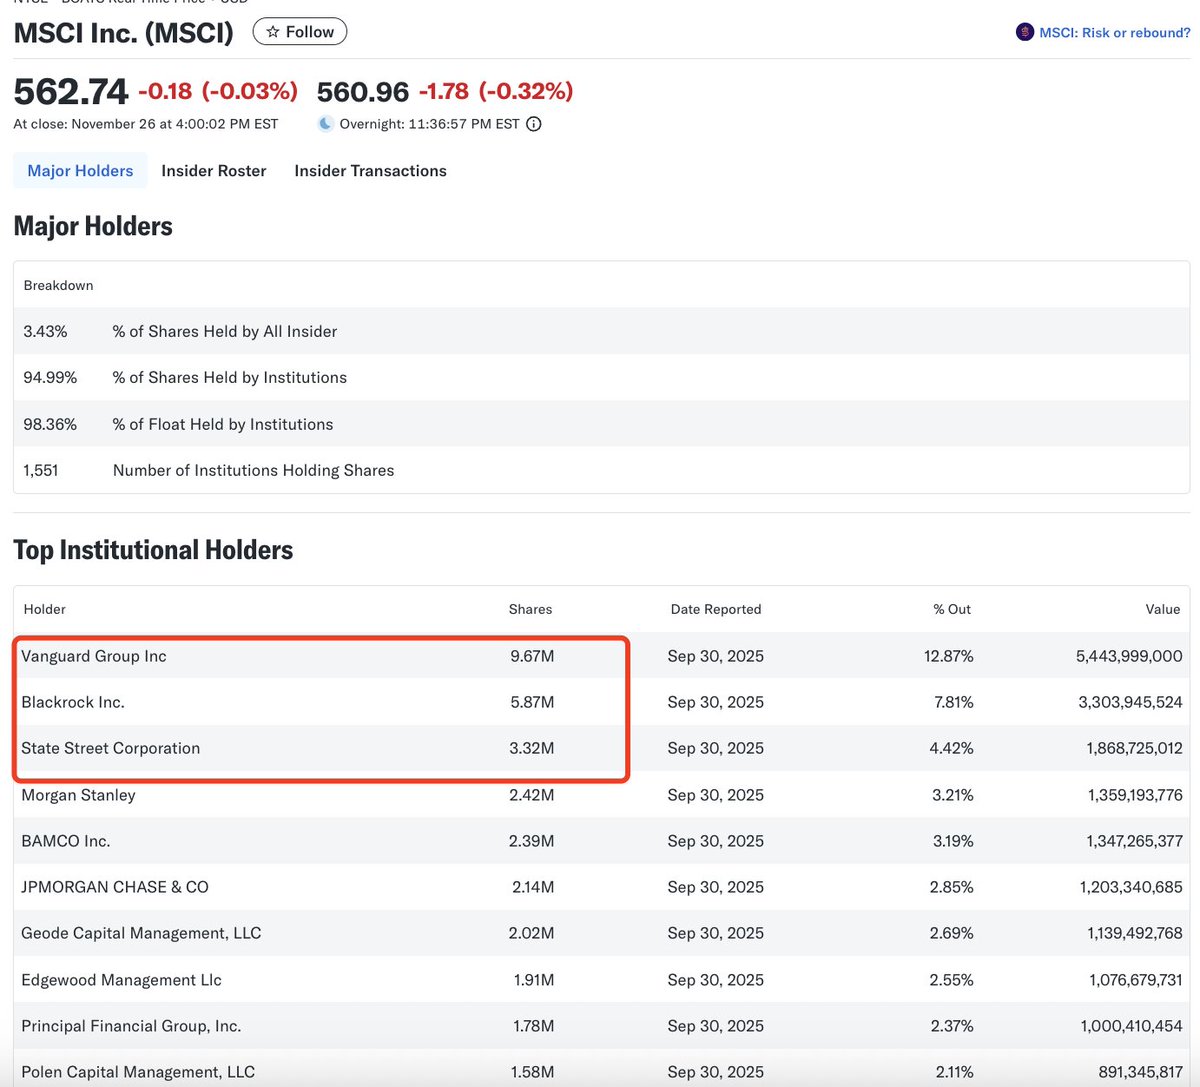Select the Major Holders tab
The height and width of the screenshot is (1087, 1200).
80,171
